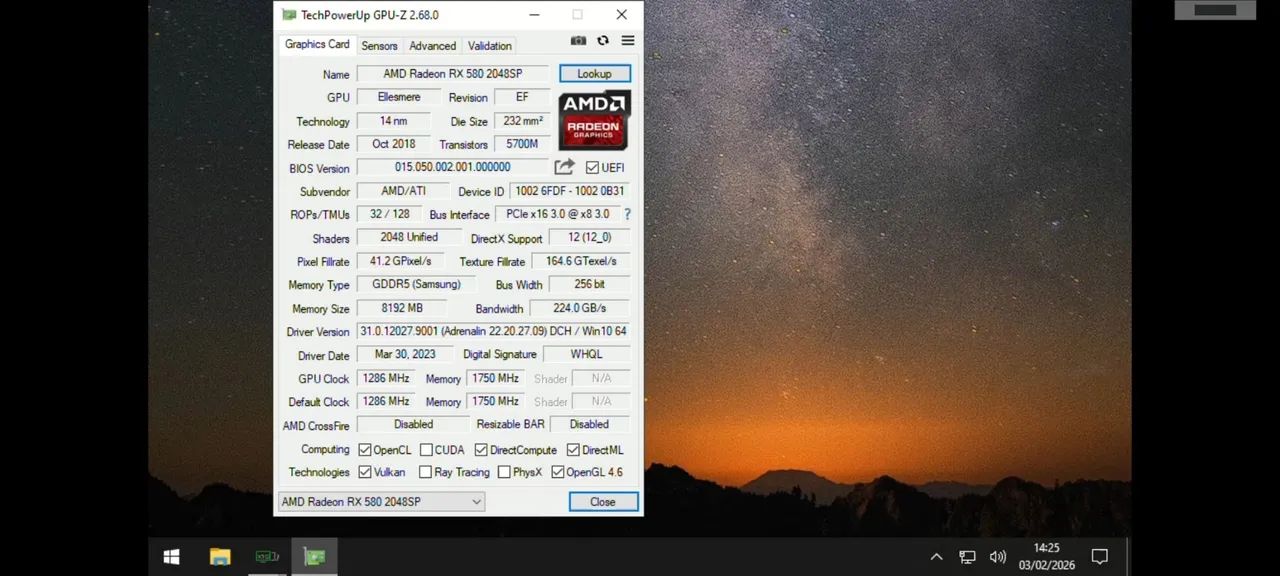Viewport: 1280px width, 576px height.
Task: Click the Subvendor value AMD/ATI
Action: (403, 191)
